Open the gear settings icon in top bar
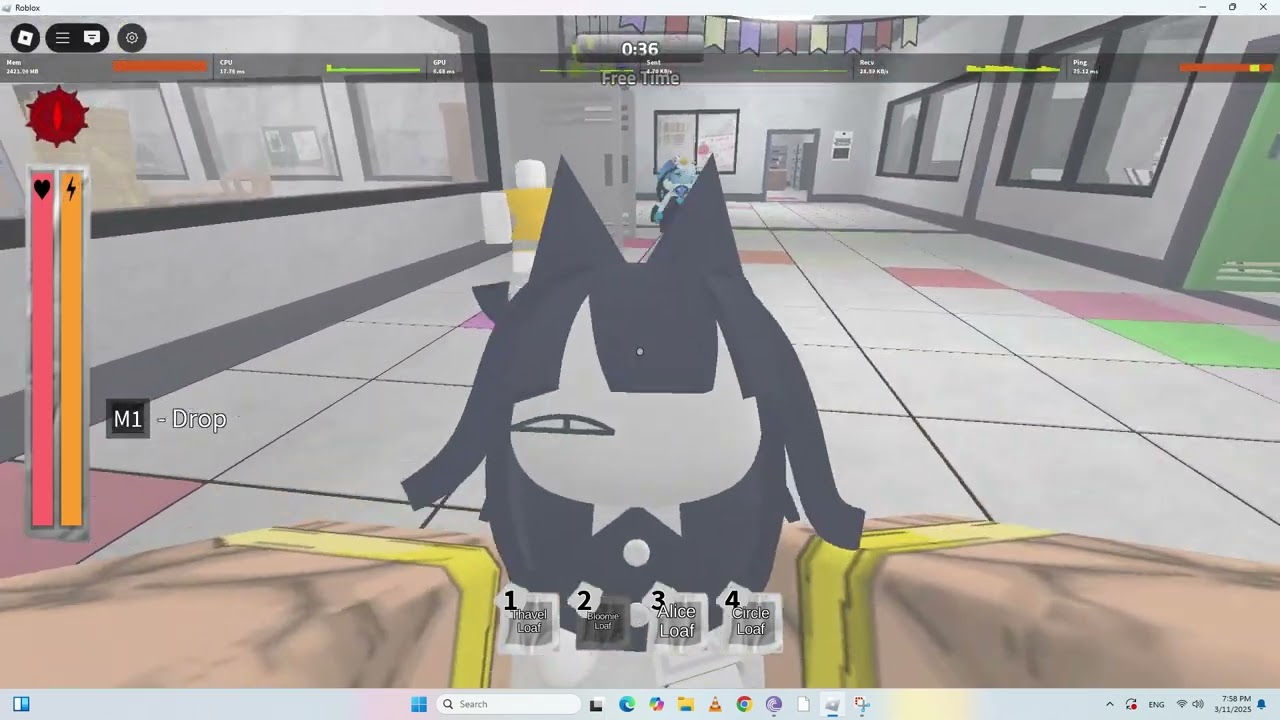The height and width of the screenshot is (720, 1280). (132, 38)
